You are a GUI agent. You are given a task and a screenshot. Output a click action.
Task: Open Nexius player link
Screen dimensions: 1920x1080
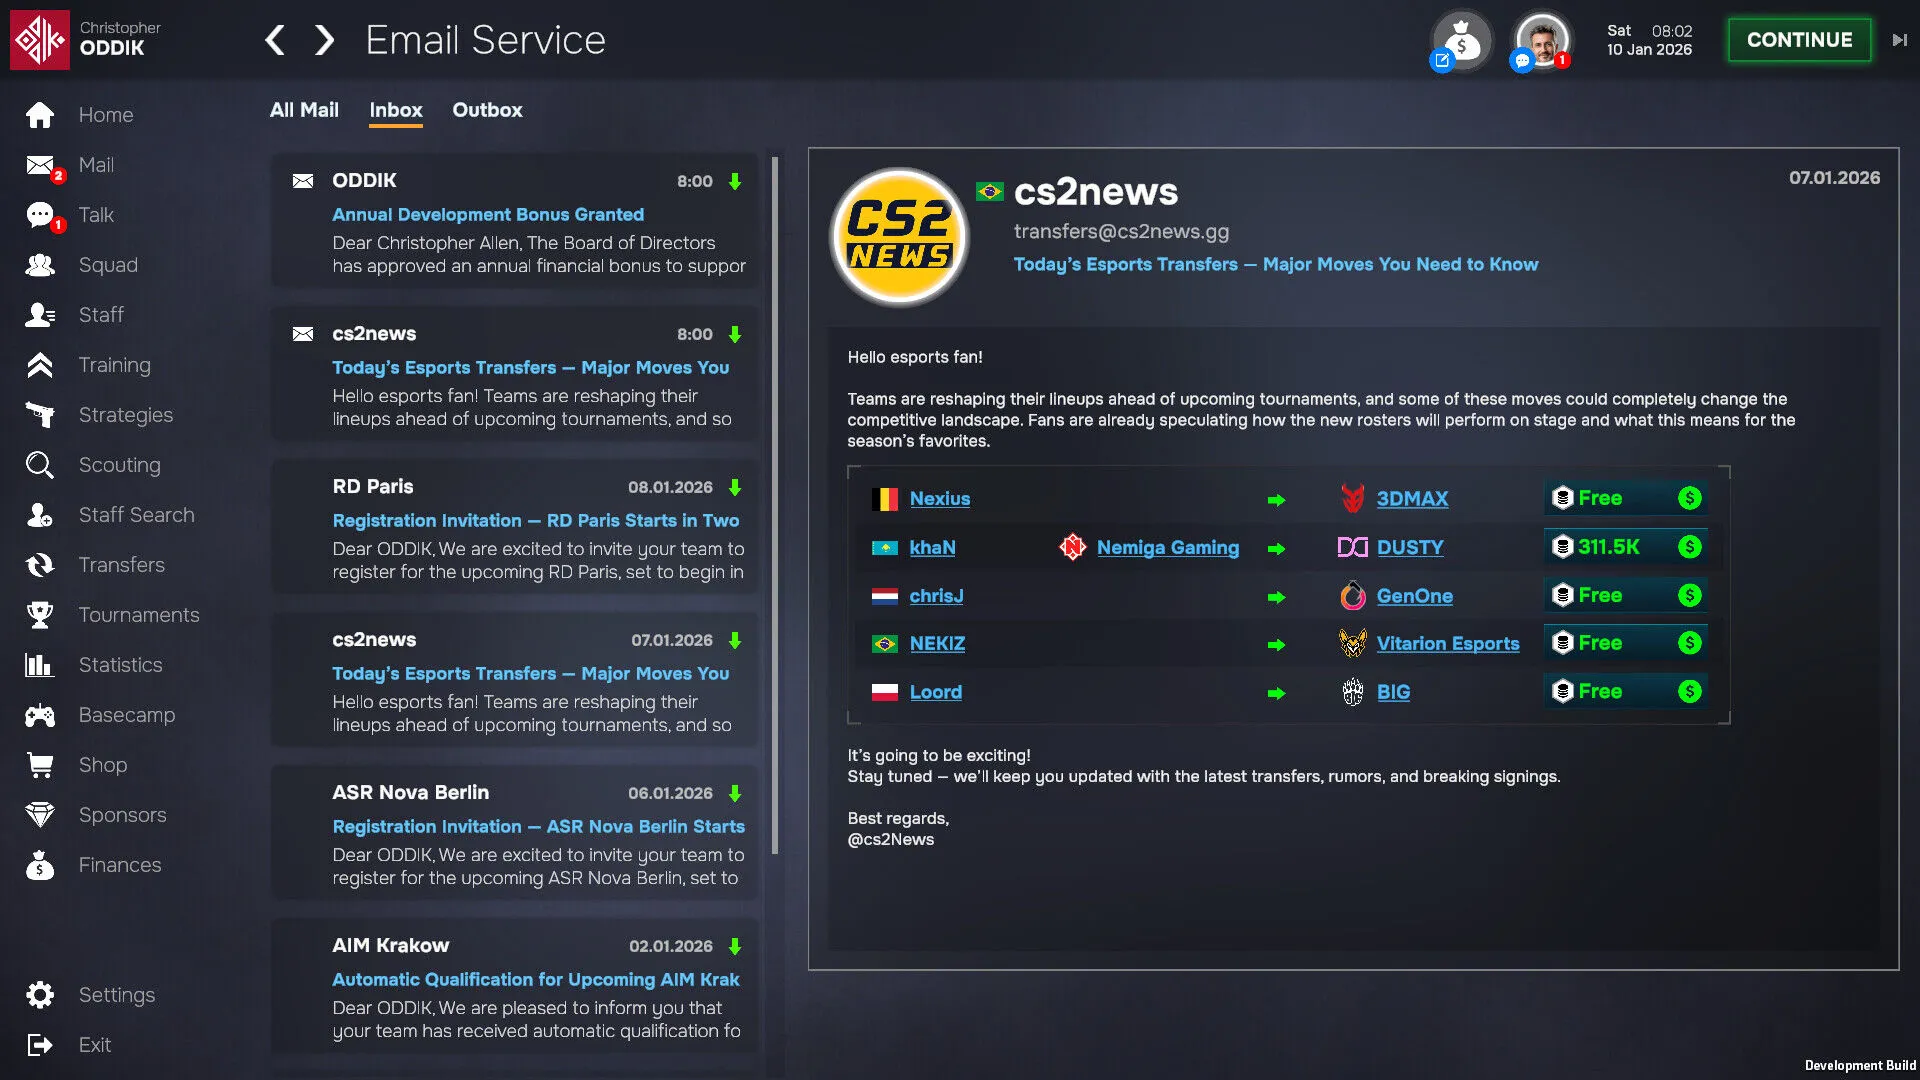(x=940, y=499)
